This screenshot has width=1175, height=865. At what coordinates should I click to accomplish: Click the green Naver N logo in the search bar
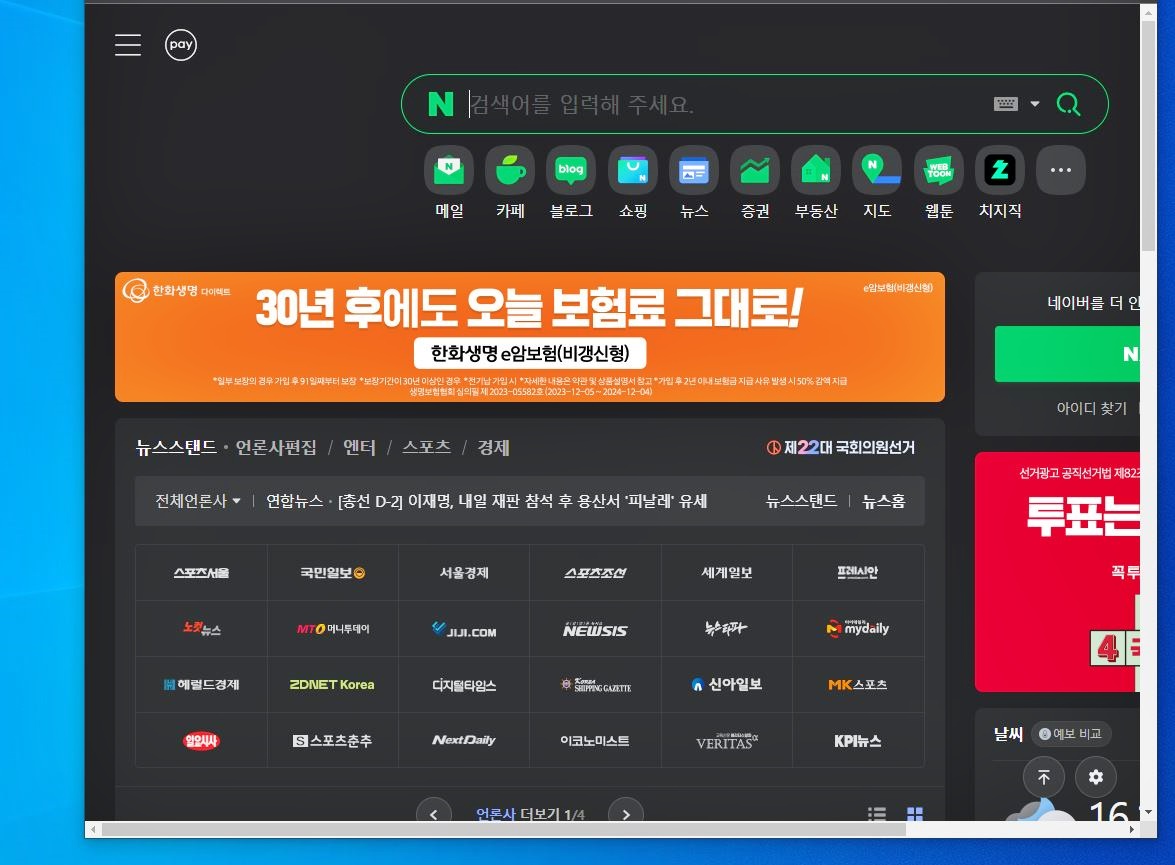click(x=441, y=104)
